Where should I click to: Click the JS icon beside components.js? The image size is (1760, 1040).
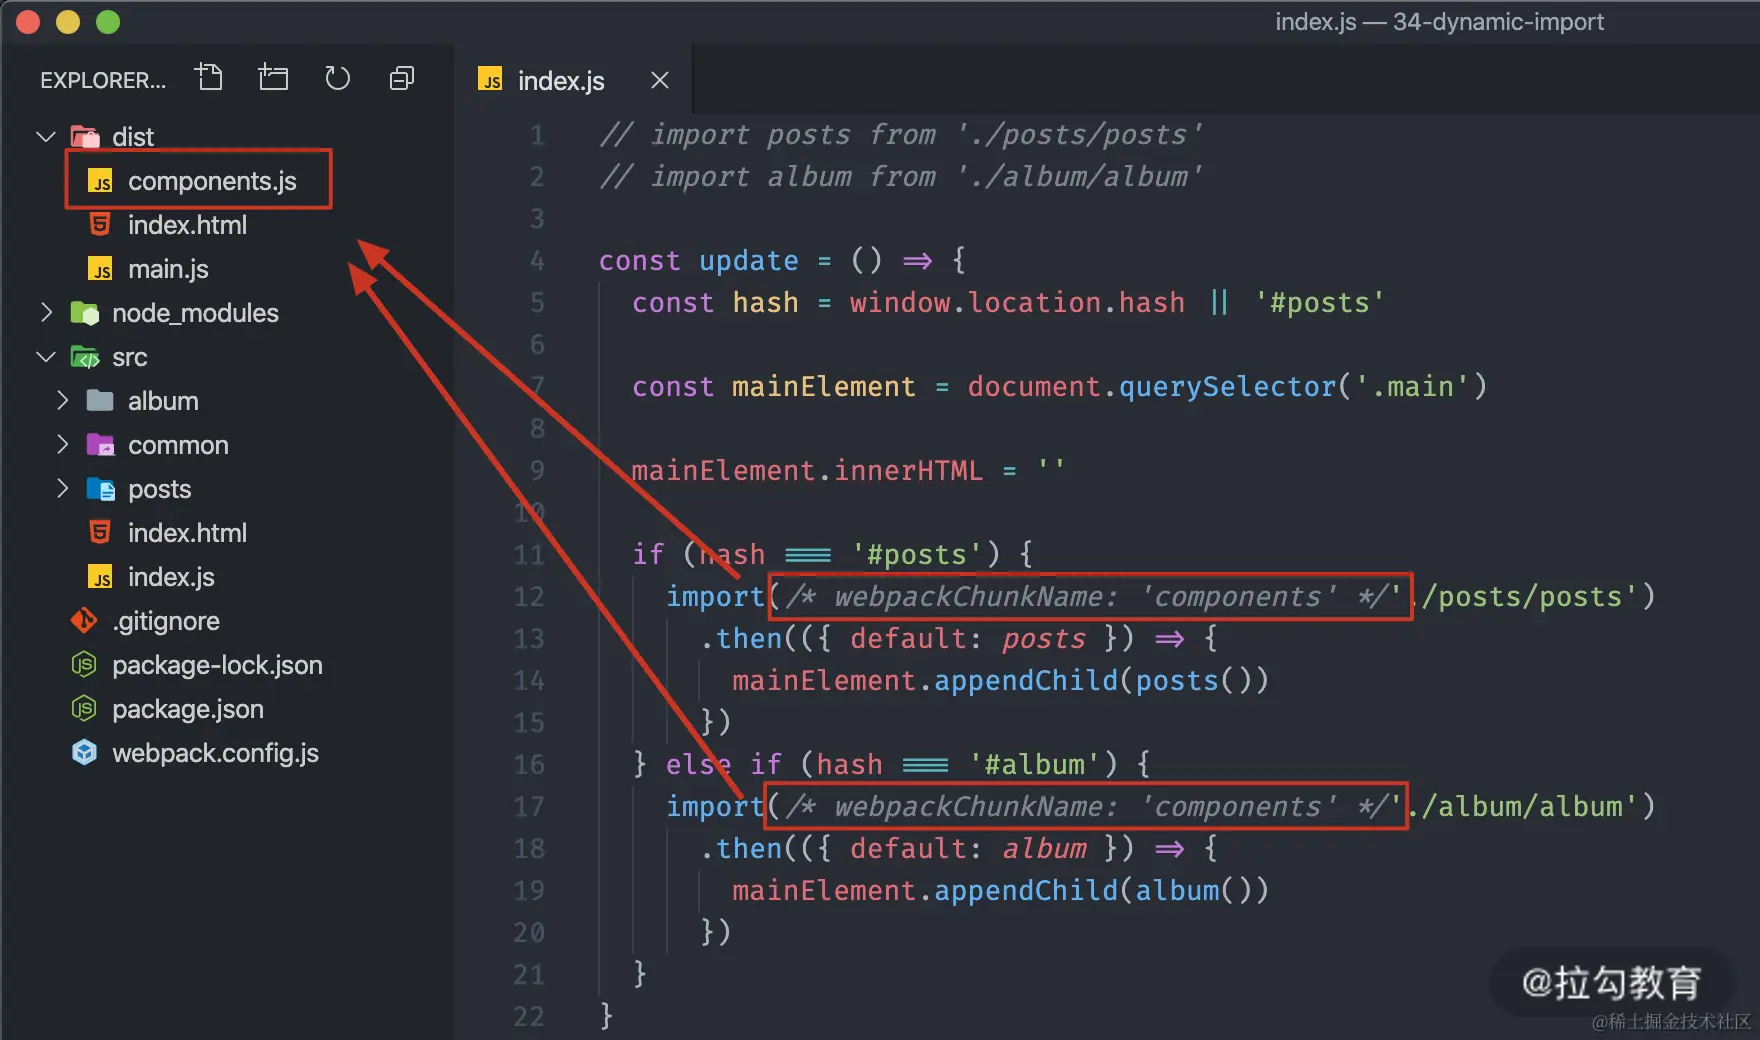[101, 181]
